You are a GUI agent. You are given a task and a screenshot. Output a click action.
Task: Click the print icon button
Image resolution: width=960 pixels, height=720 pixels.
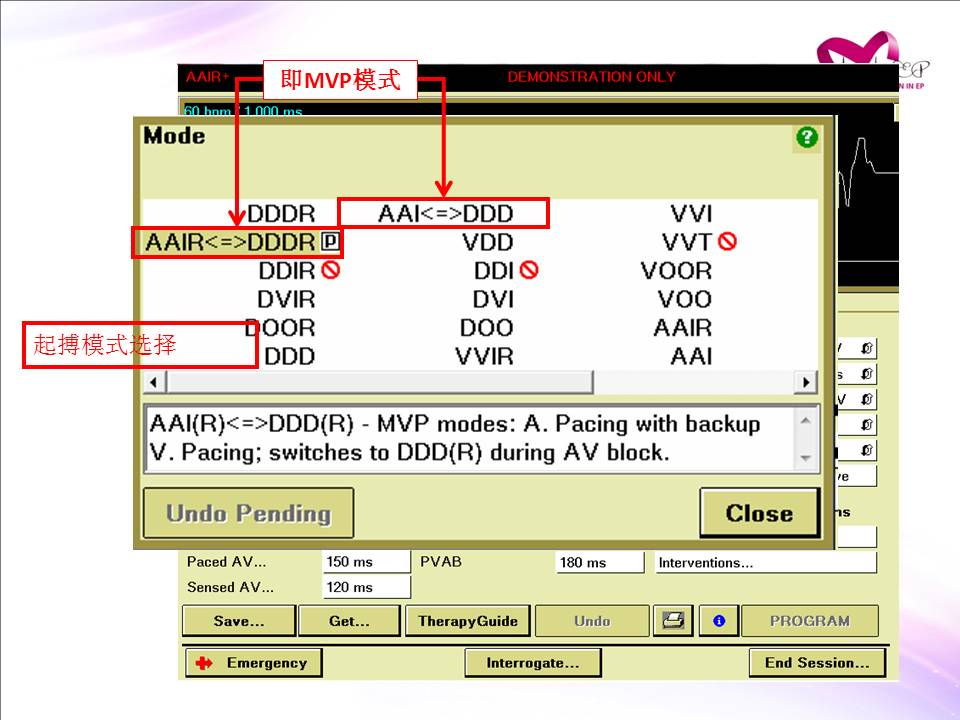pyautogui.click(x=673, y=621)
